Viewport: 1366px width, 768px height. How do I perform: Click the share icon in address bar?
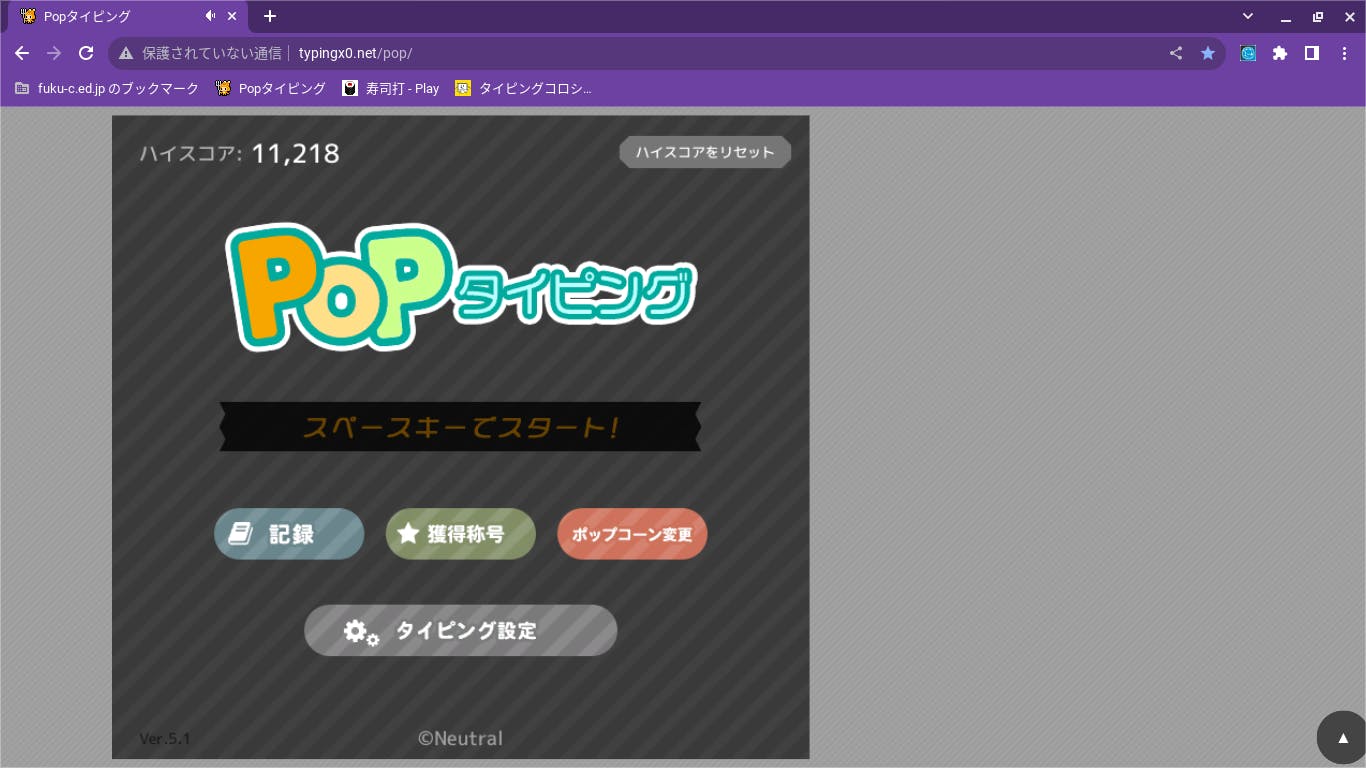coord(1176,53)
